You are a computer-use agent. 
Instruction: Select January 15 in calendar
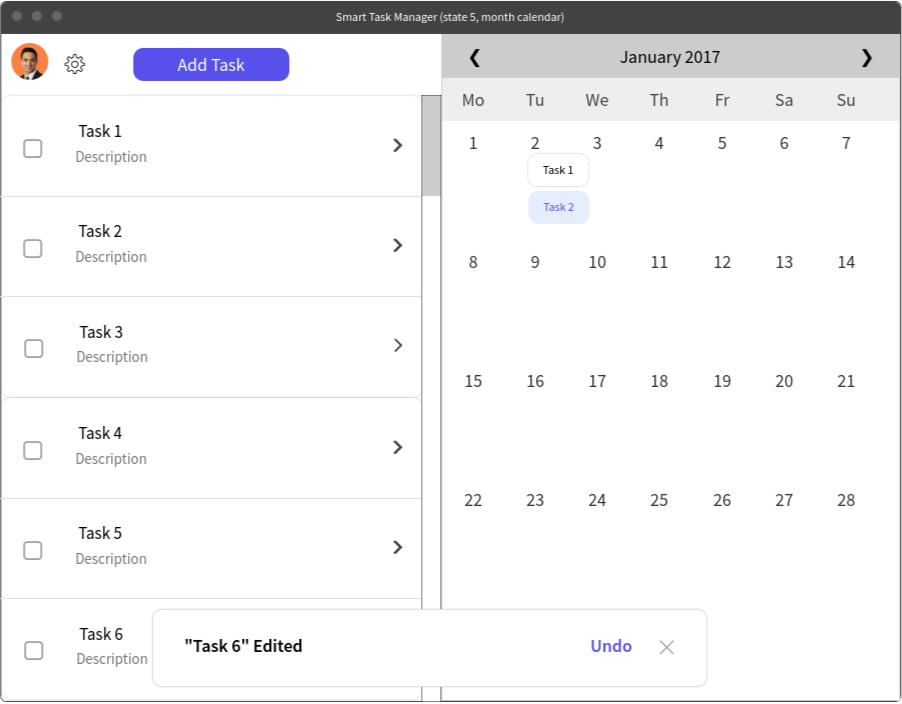(473, 381)
